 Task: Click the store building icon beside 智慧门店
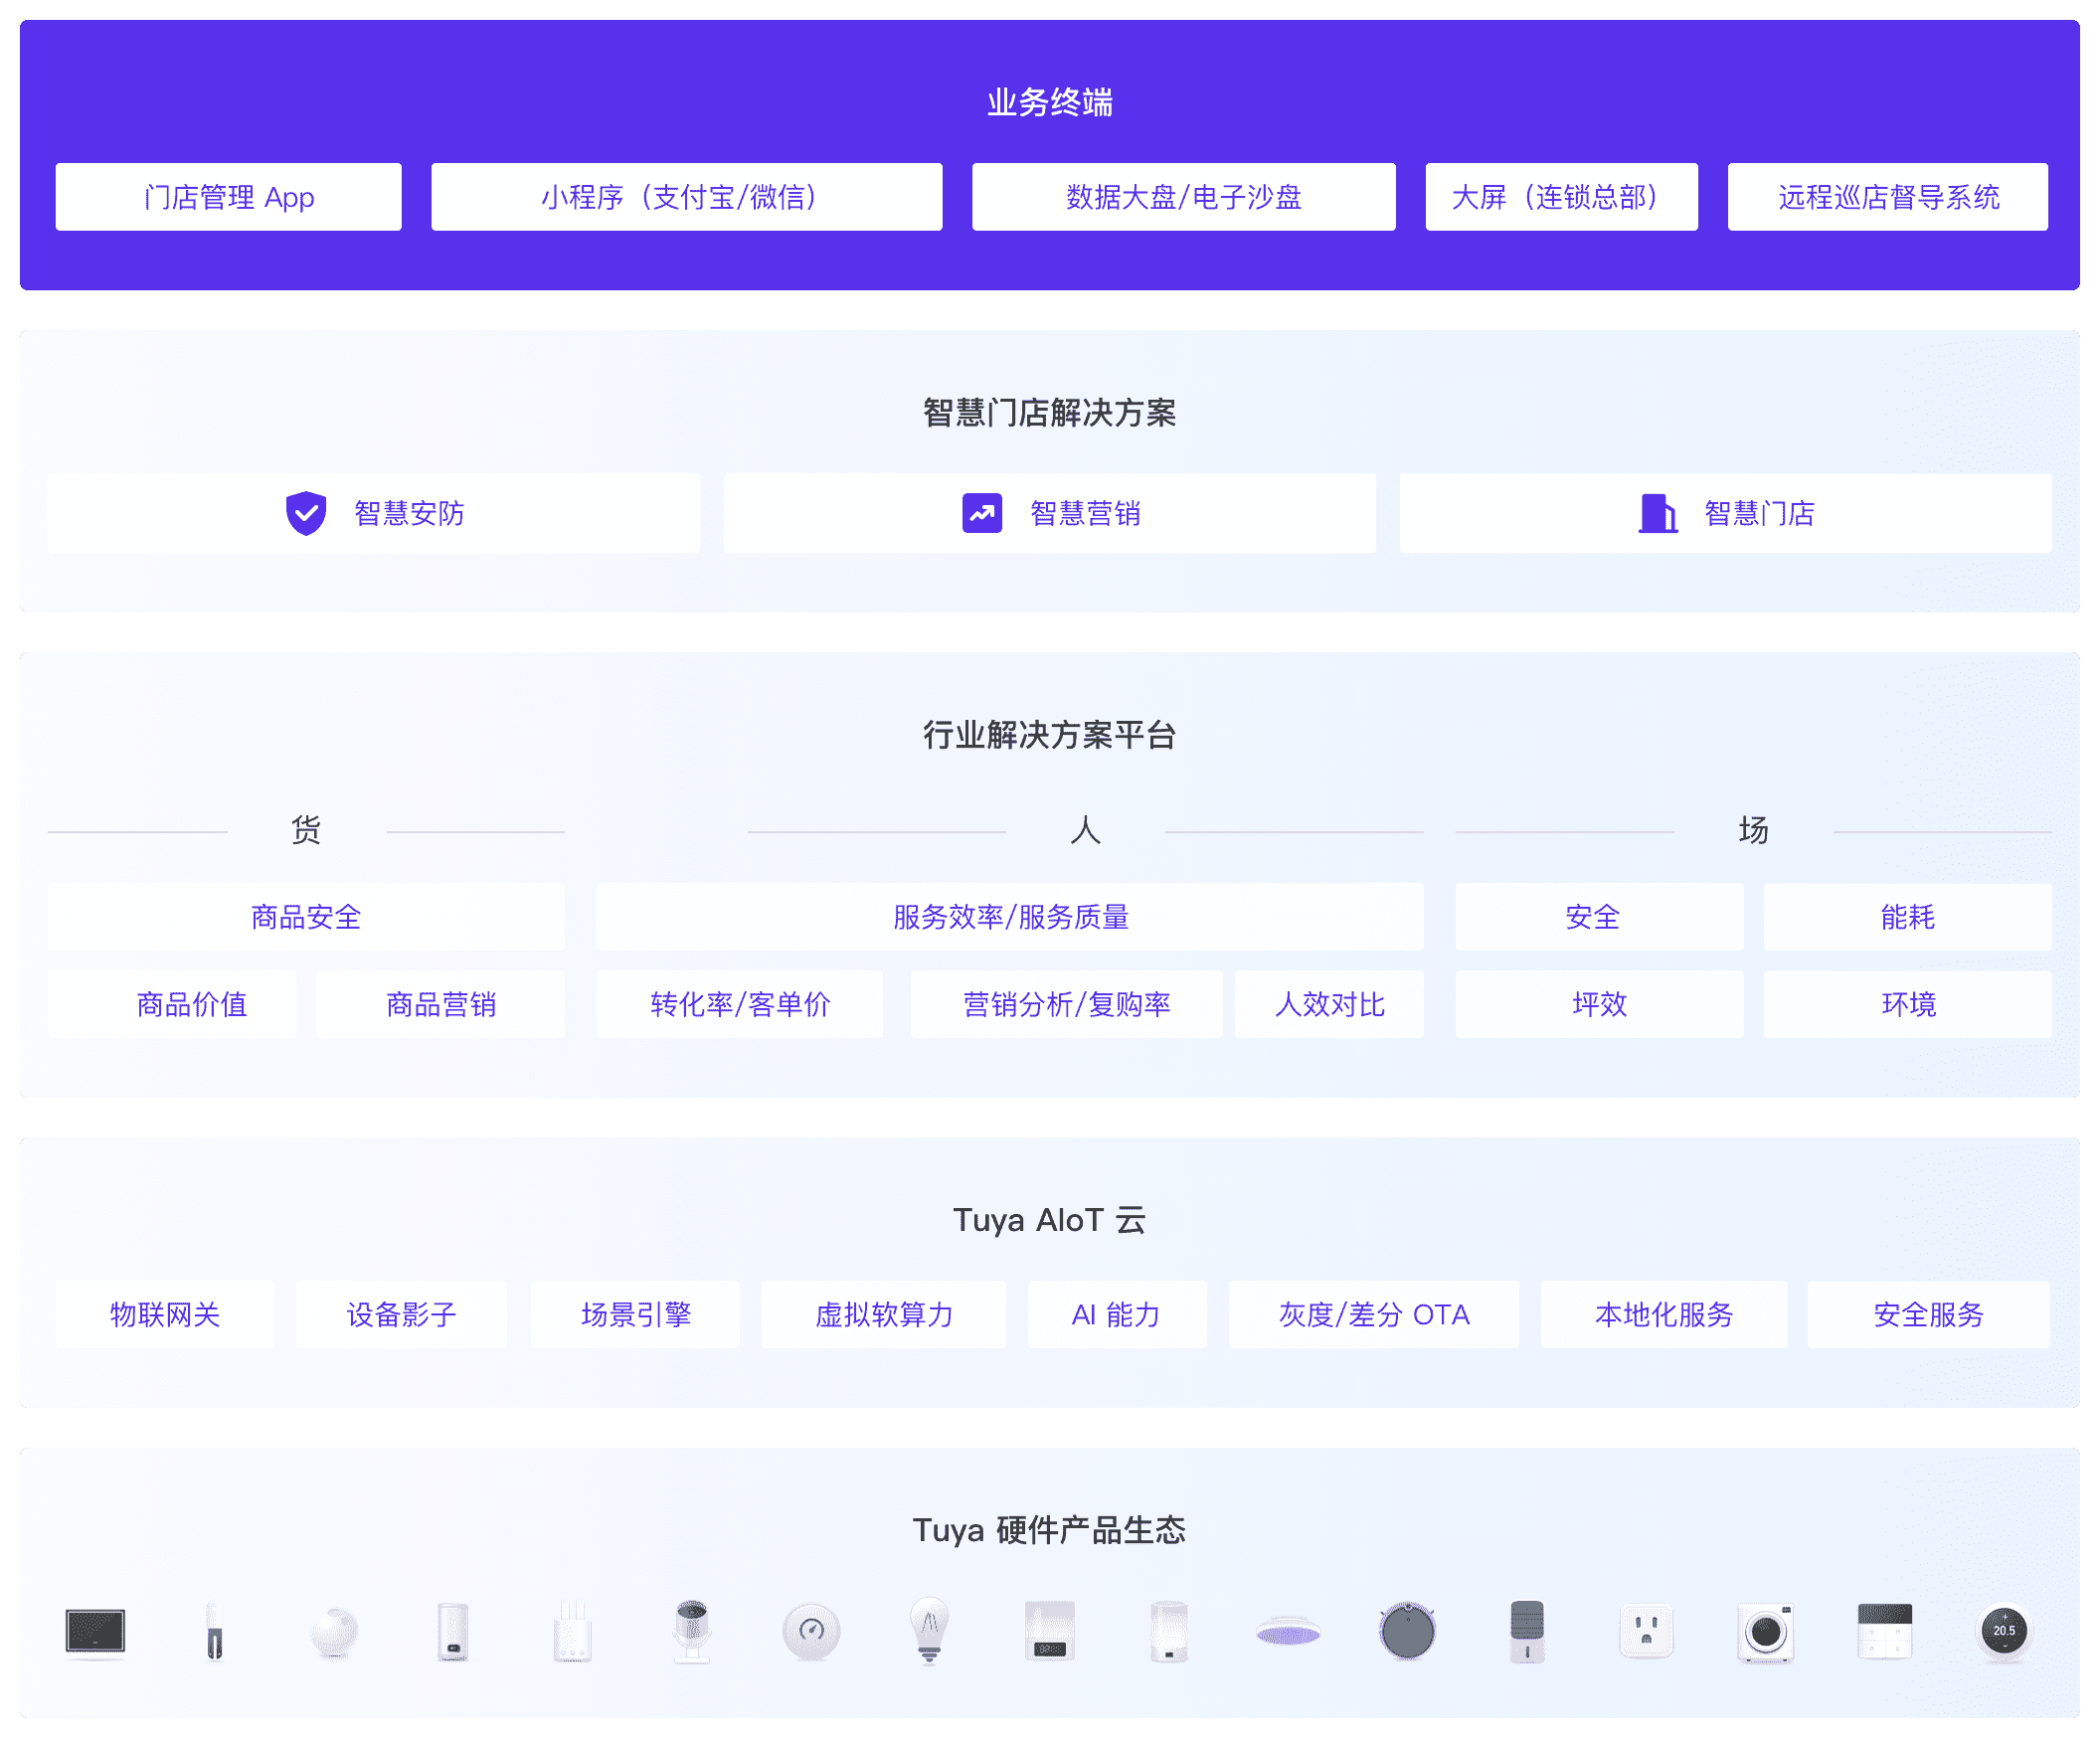(x=1657, y=513)
